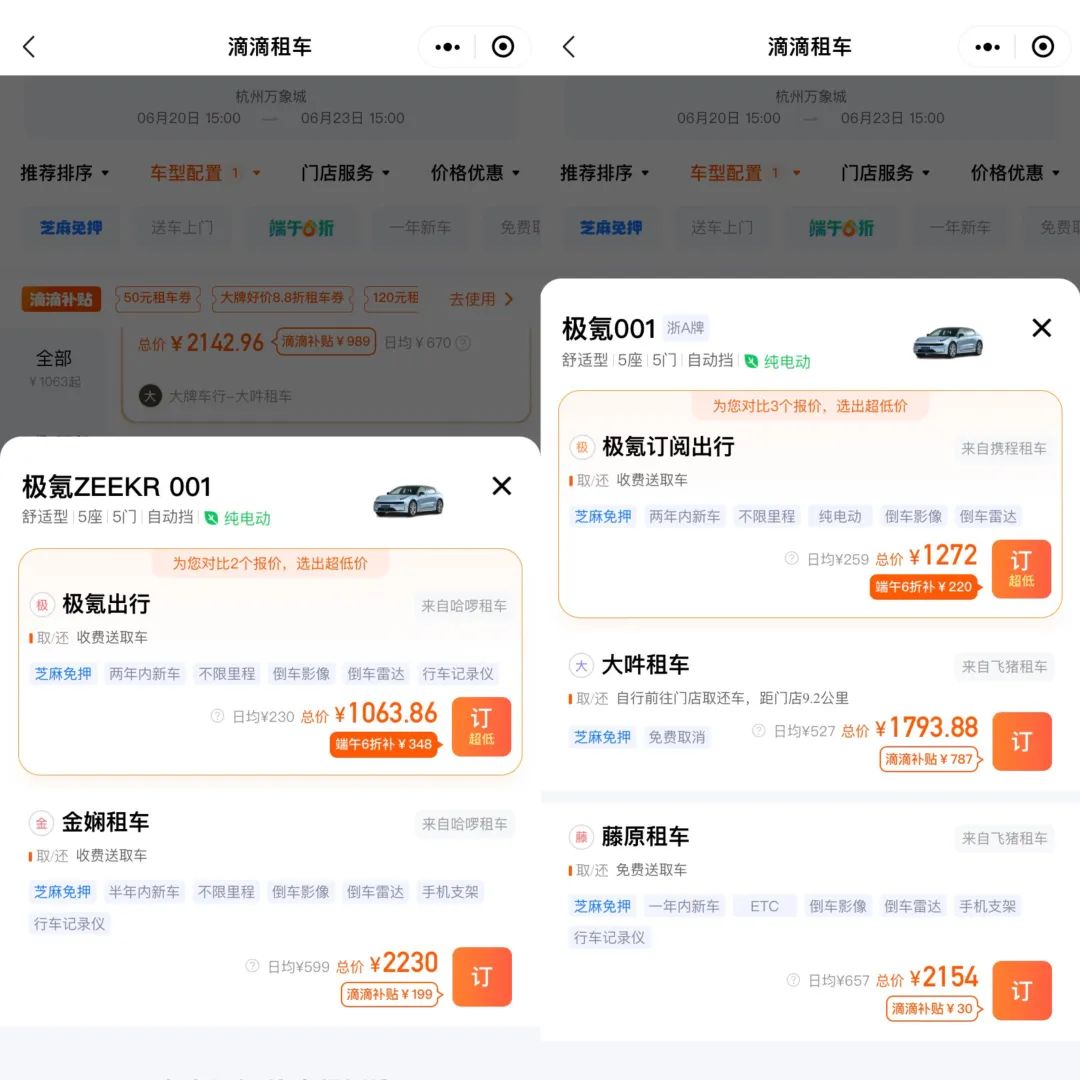Image resolution: width=1080 pixels, height=1080 pixels.
Task: Tap the 极氪订阅出行 round logo icon
Action: [x=582, y=447]
